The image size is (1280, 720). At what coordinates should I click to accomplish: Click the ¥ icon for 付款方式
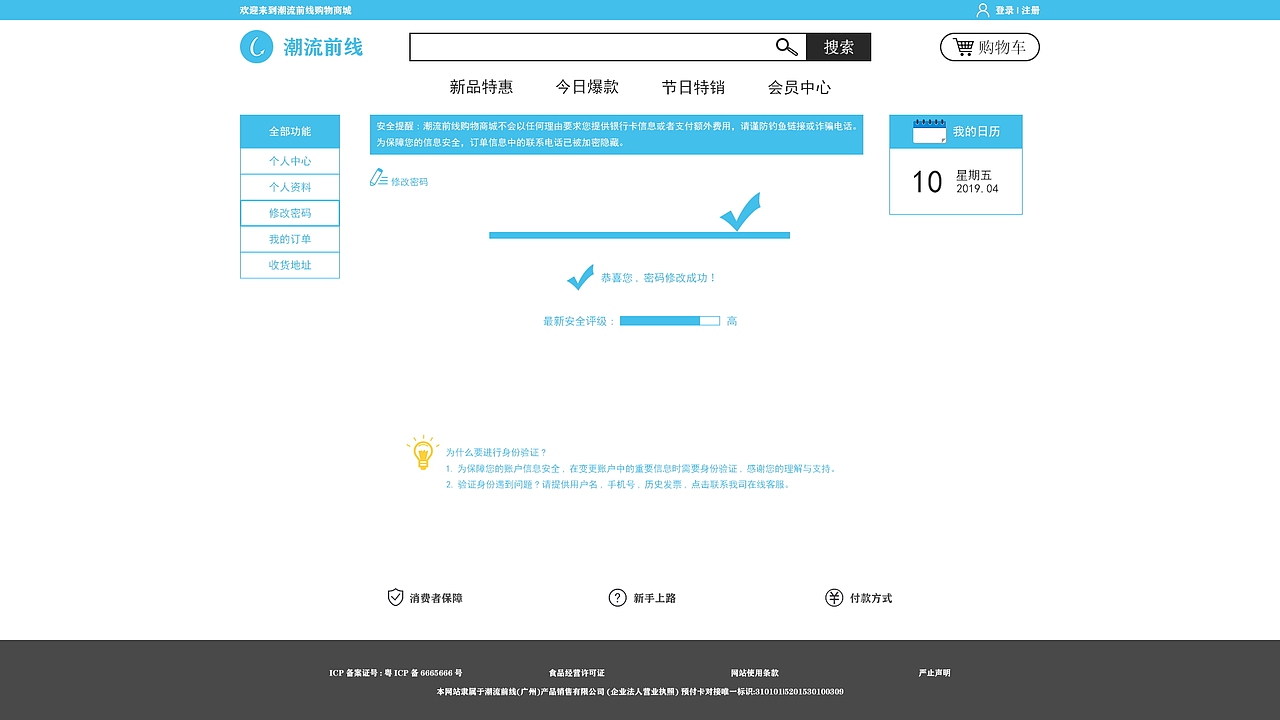[834, 597]
